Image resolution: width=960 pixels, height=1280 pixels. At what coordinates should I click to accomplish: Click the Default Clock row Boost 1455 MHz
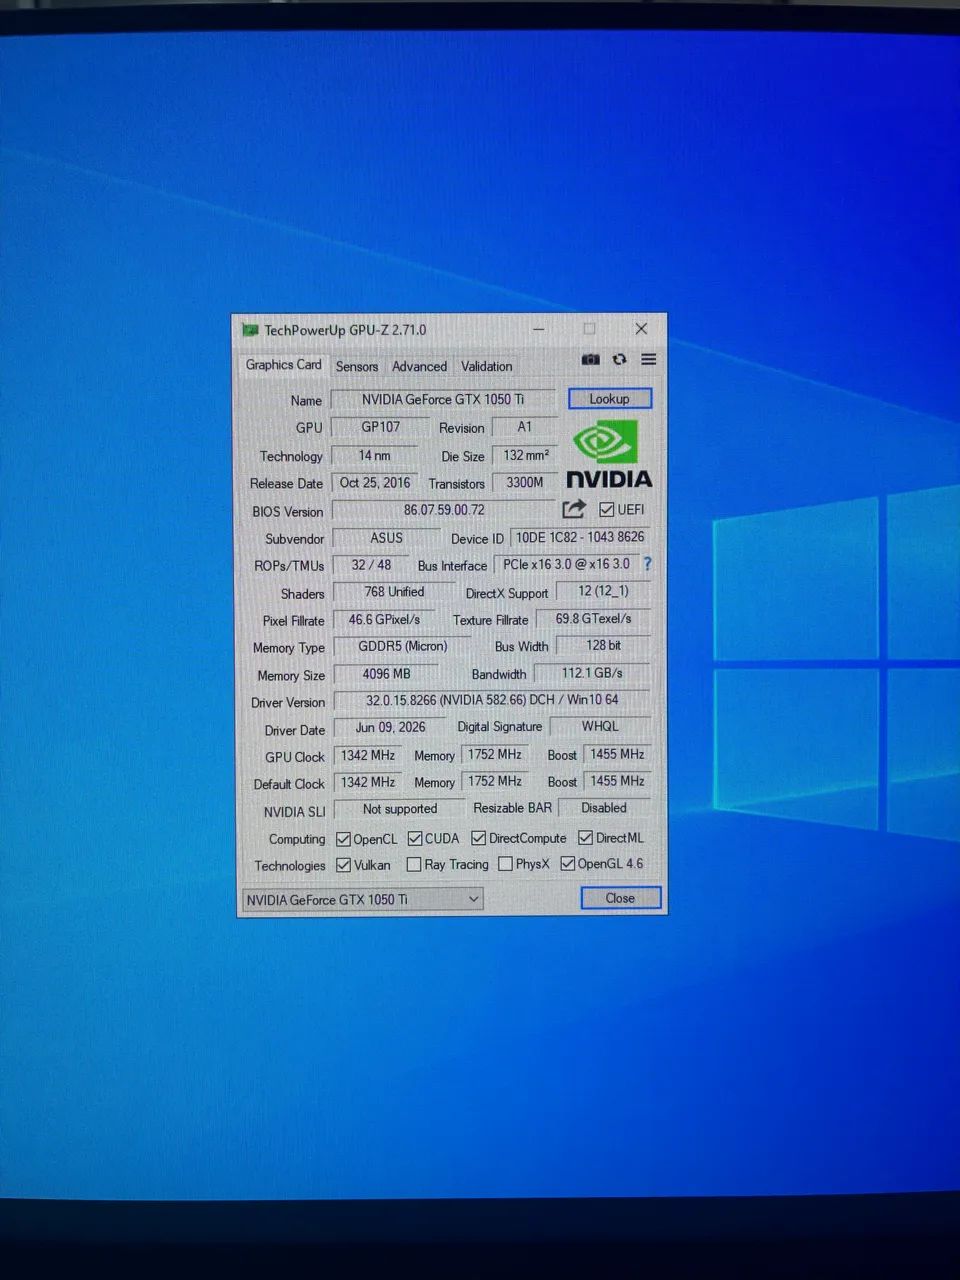pos(617,781)
